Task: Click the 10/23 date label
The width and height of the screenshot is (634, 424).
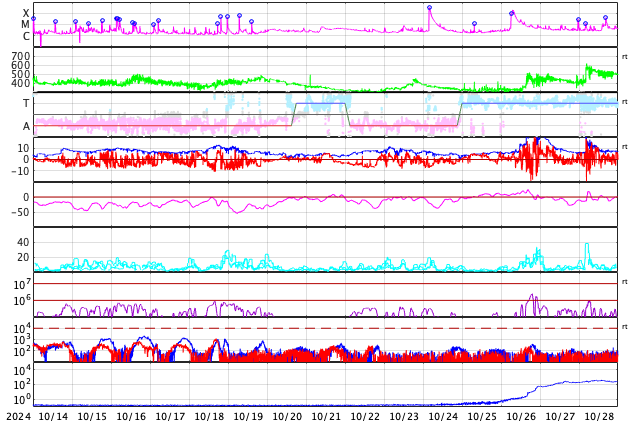Action: coord(404,416)
